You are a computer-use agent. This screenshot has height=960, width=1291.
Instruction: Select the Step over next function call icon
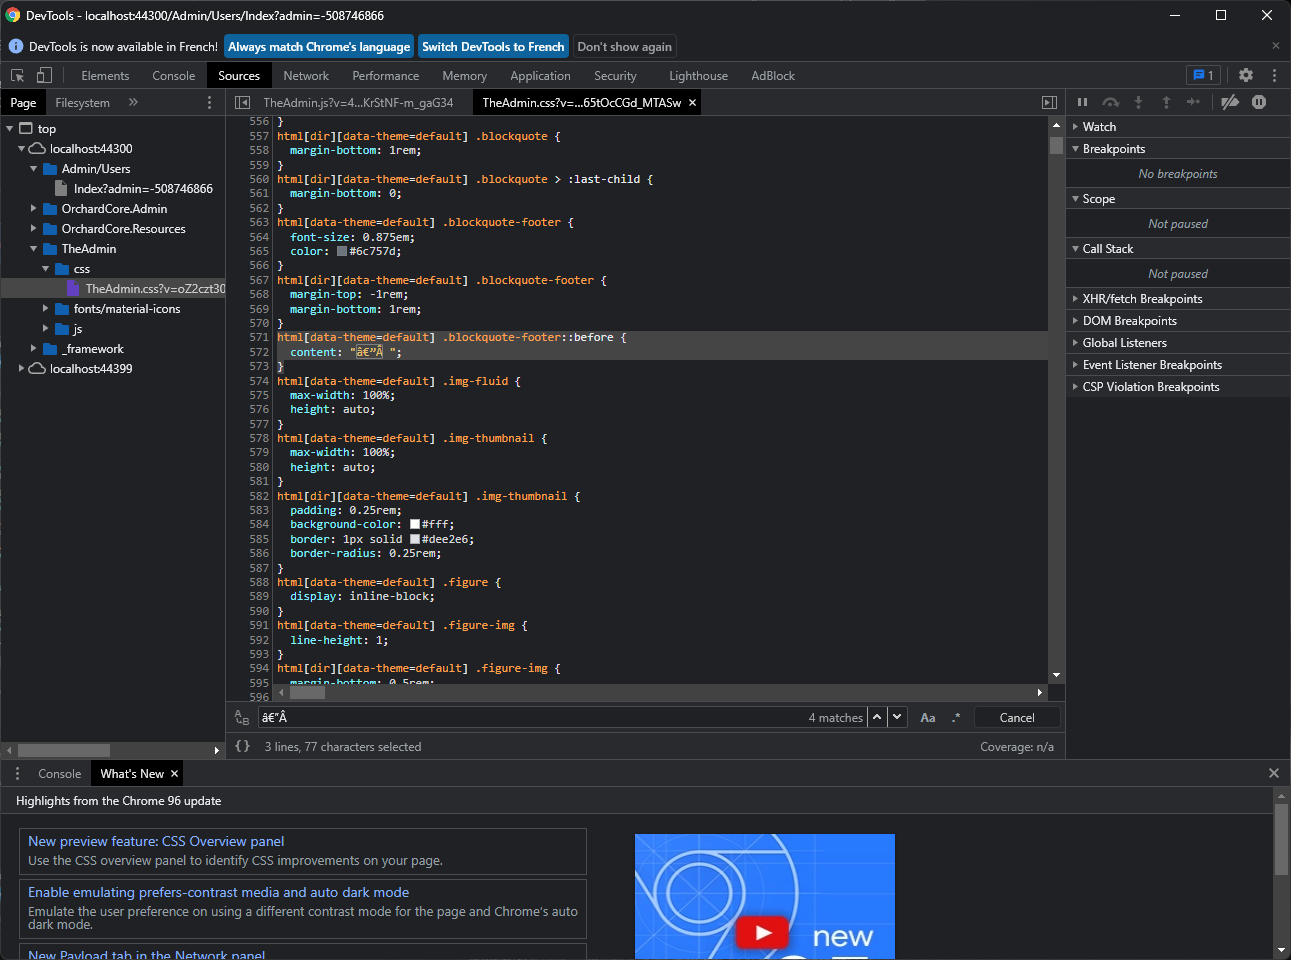(x=1111, y=101)
